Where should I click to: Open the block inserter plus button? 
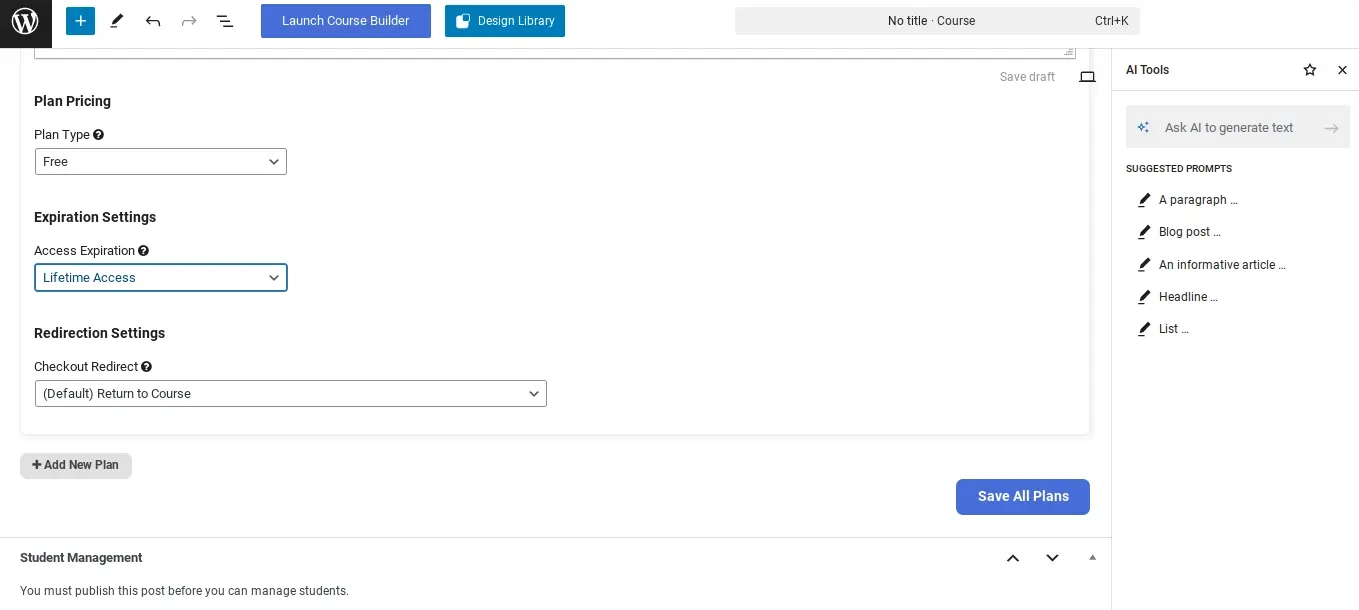[80, 20]
